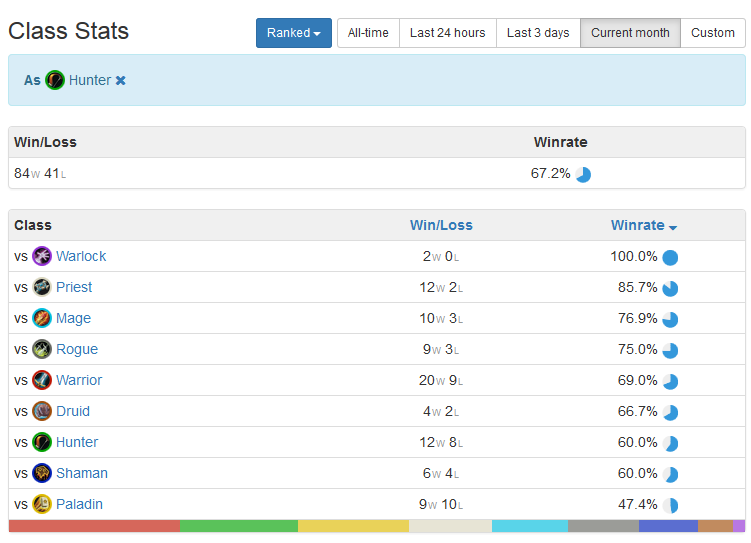Screen dimensions: 751x543
Task: Click the Hunter filter label
Action: (x=90, y=80)
